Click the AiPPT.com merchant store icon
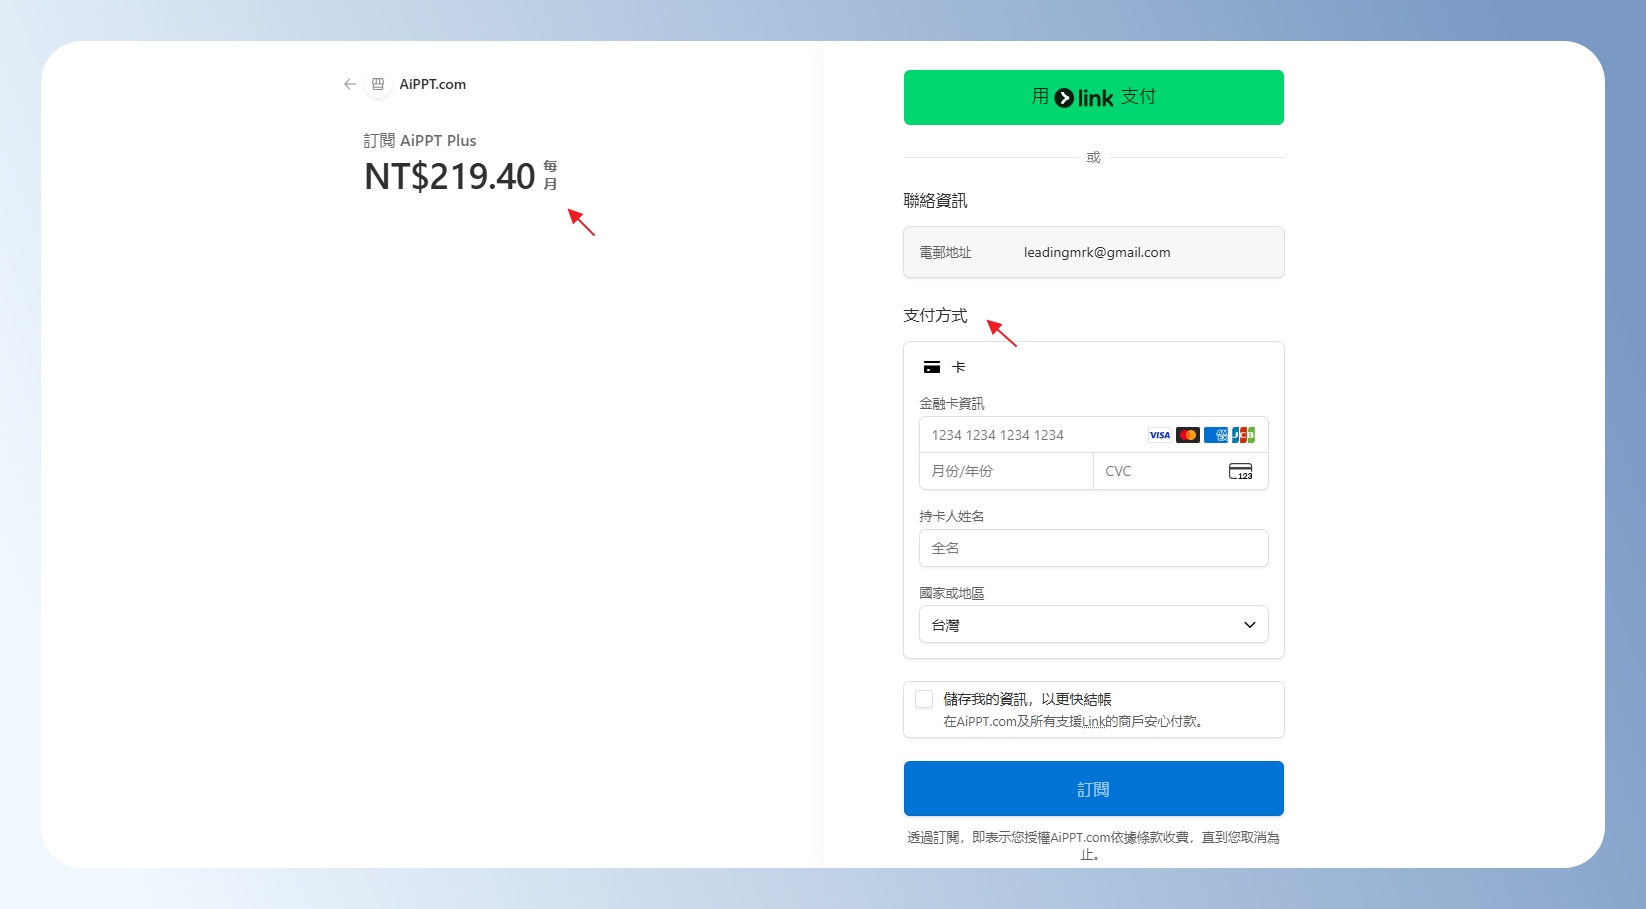 tap(378, 84)
